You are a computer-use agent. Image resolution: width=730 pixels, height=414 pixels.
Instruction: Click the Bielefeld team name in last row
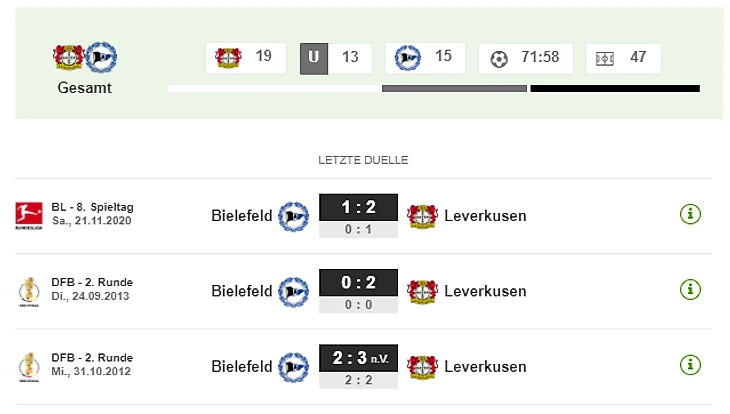(x=242, y=366)
